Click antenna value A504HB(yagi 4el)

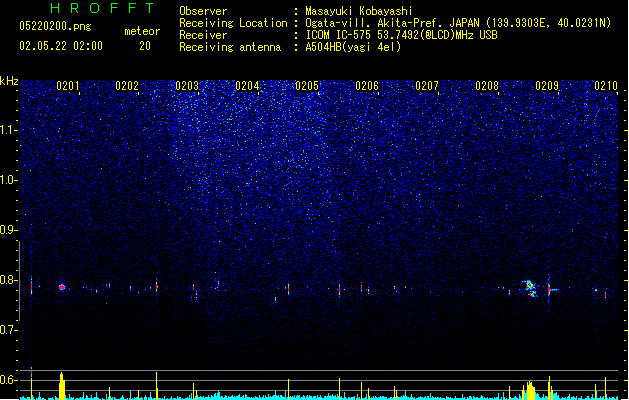point(353,47)
